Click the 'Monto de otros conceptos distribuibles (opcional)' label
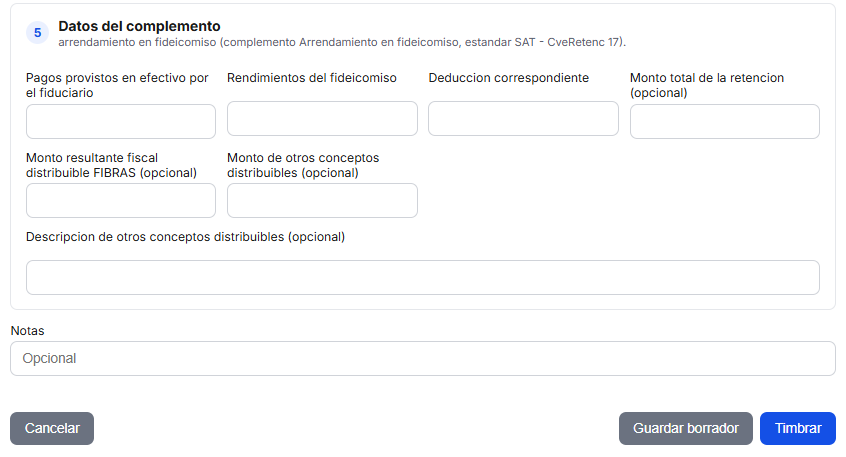 (x=303, y=165)
